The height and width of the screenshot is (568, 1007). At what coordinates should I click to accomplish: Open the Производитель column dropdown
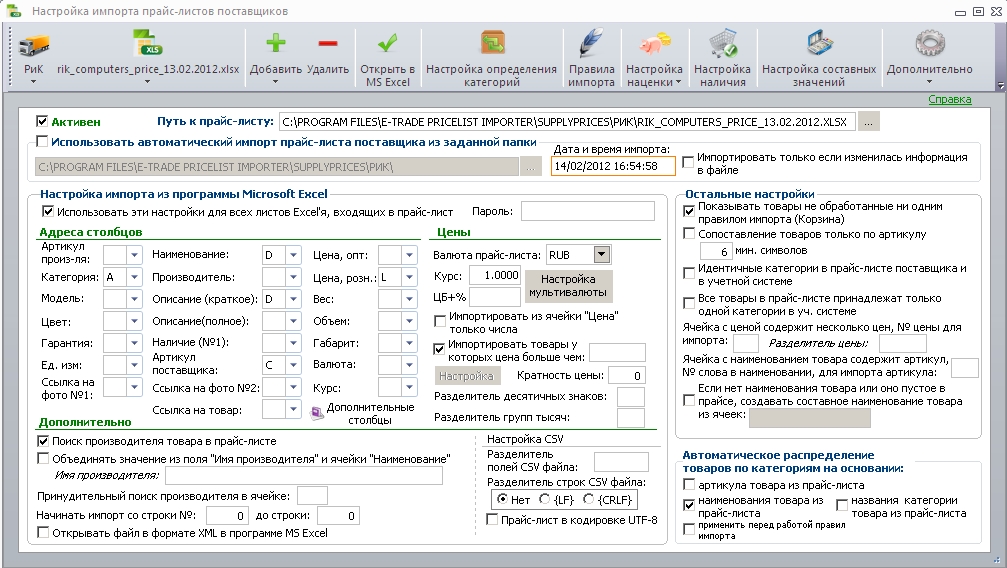pyautogui.click(x=293, y=278)
